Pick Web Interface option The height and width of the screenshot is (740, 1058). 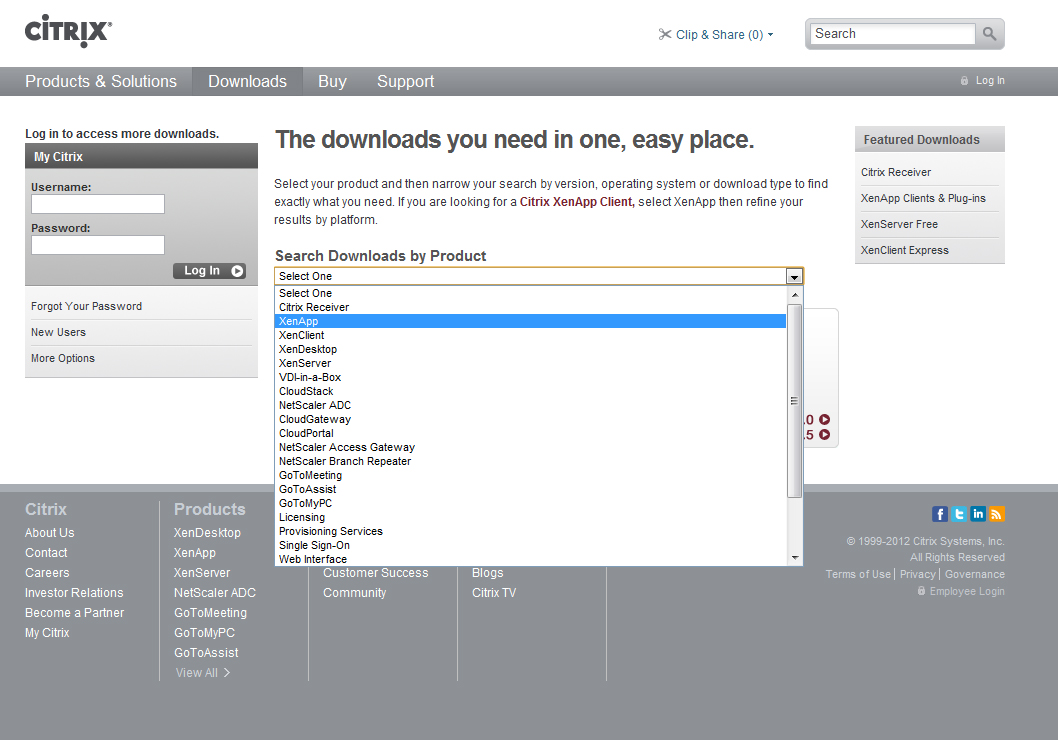[x=531, y=559]
